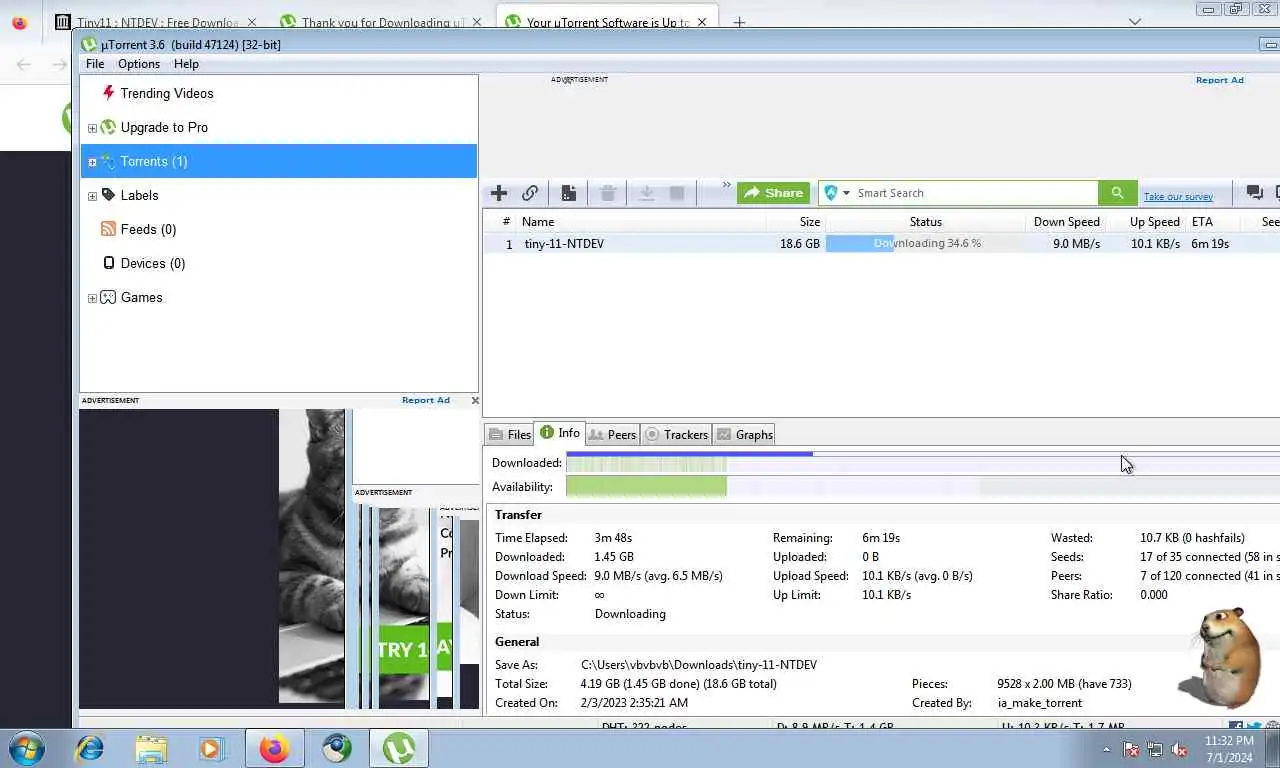Select Games in the sidebar
Screen dimensions: 1280x768
[141, 297]
